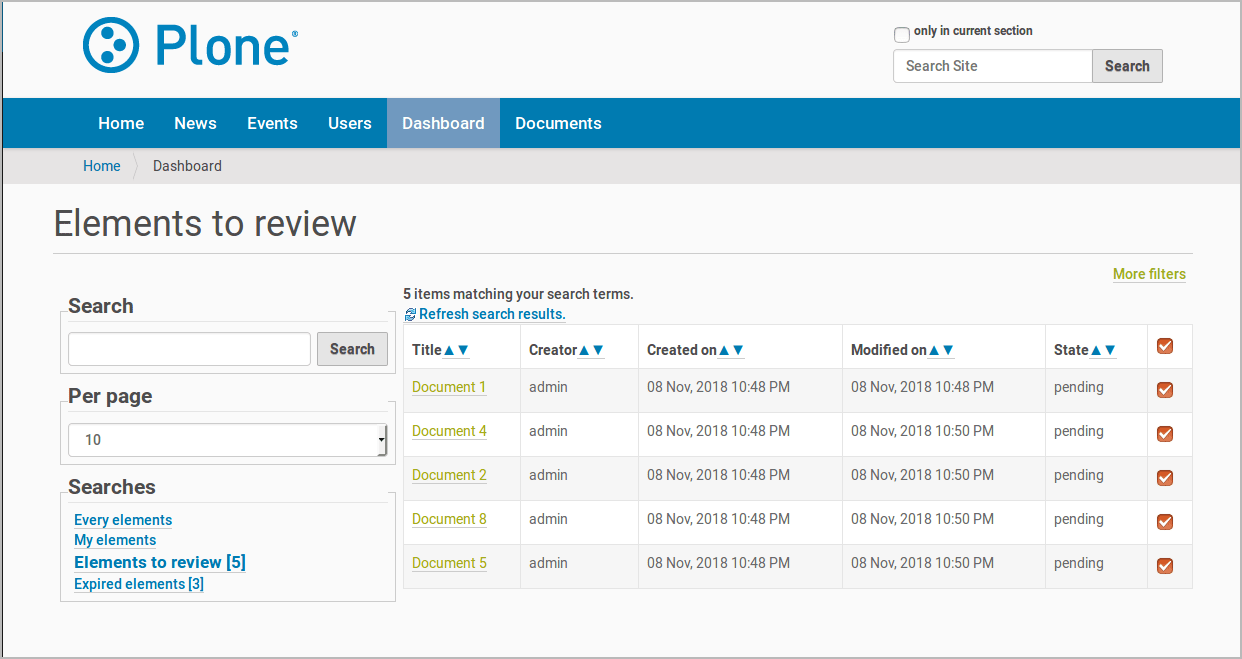Click Document 8's Created on date

click(x=718, y=519)
